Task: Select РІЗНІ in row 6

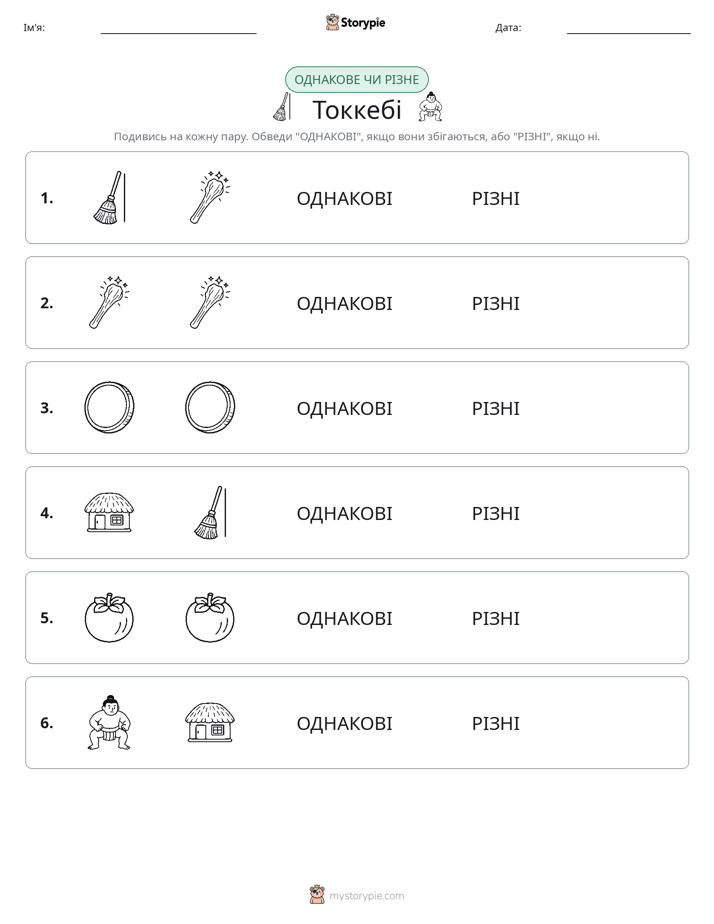Action: 495,723
